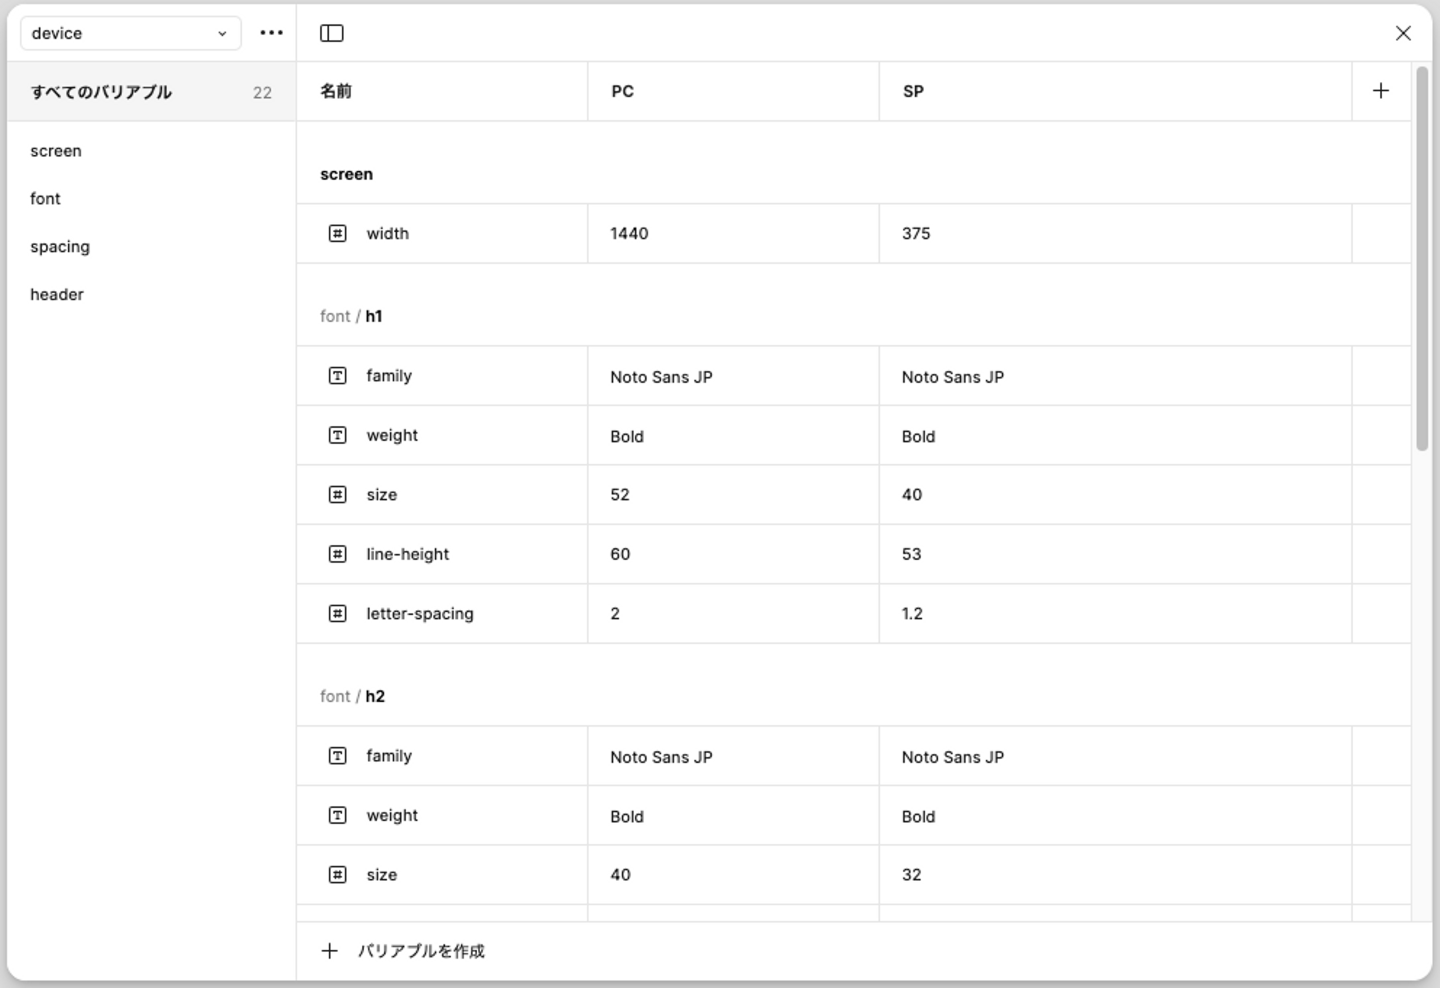Image resolution: width=1440 pixels, height=988 pixels.
Task: Click the number icon beside h2 size
Action: [338, 875]
